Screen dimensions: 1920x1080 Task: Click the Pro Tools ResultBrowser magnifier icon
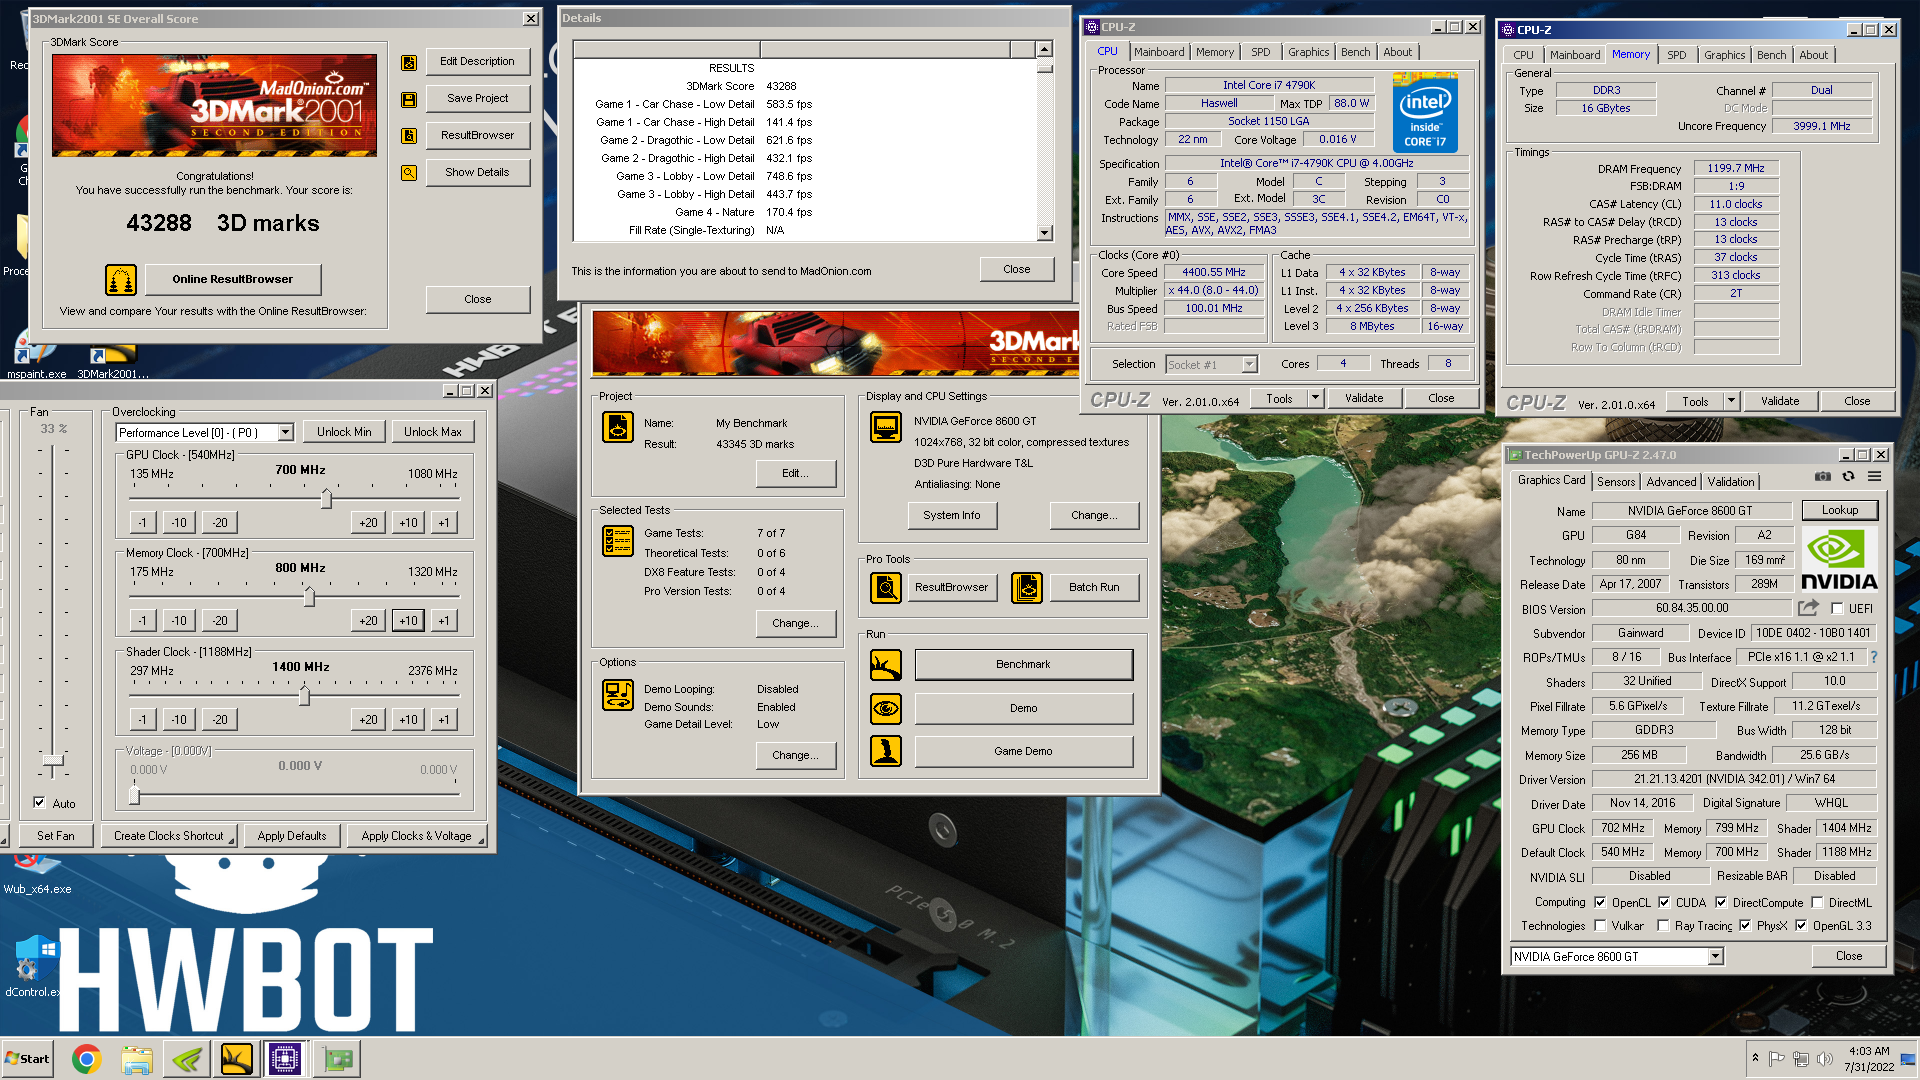pos(886,588)
